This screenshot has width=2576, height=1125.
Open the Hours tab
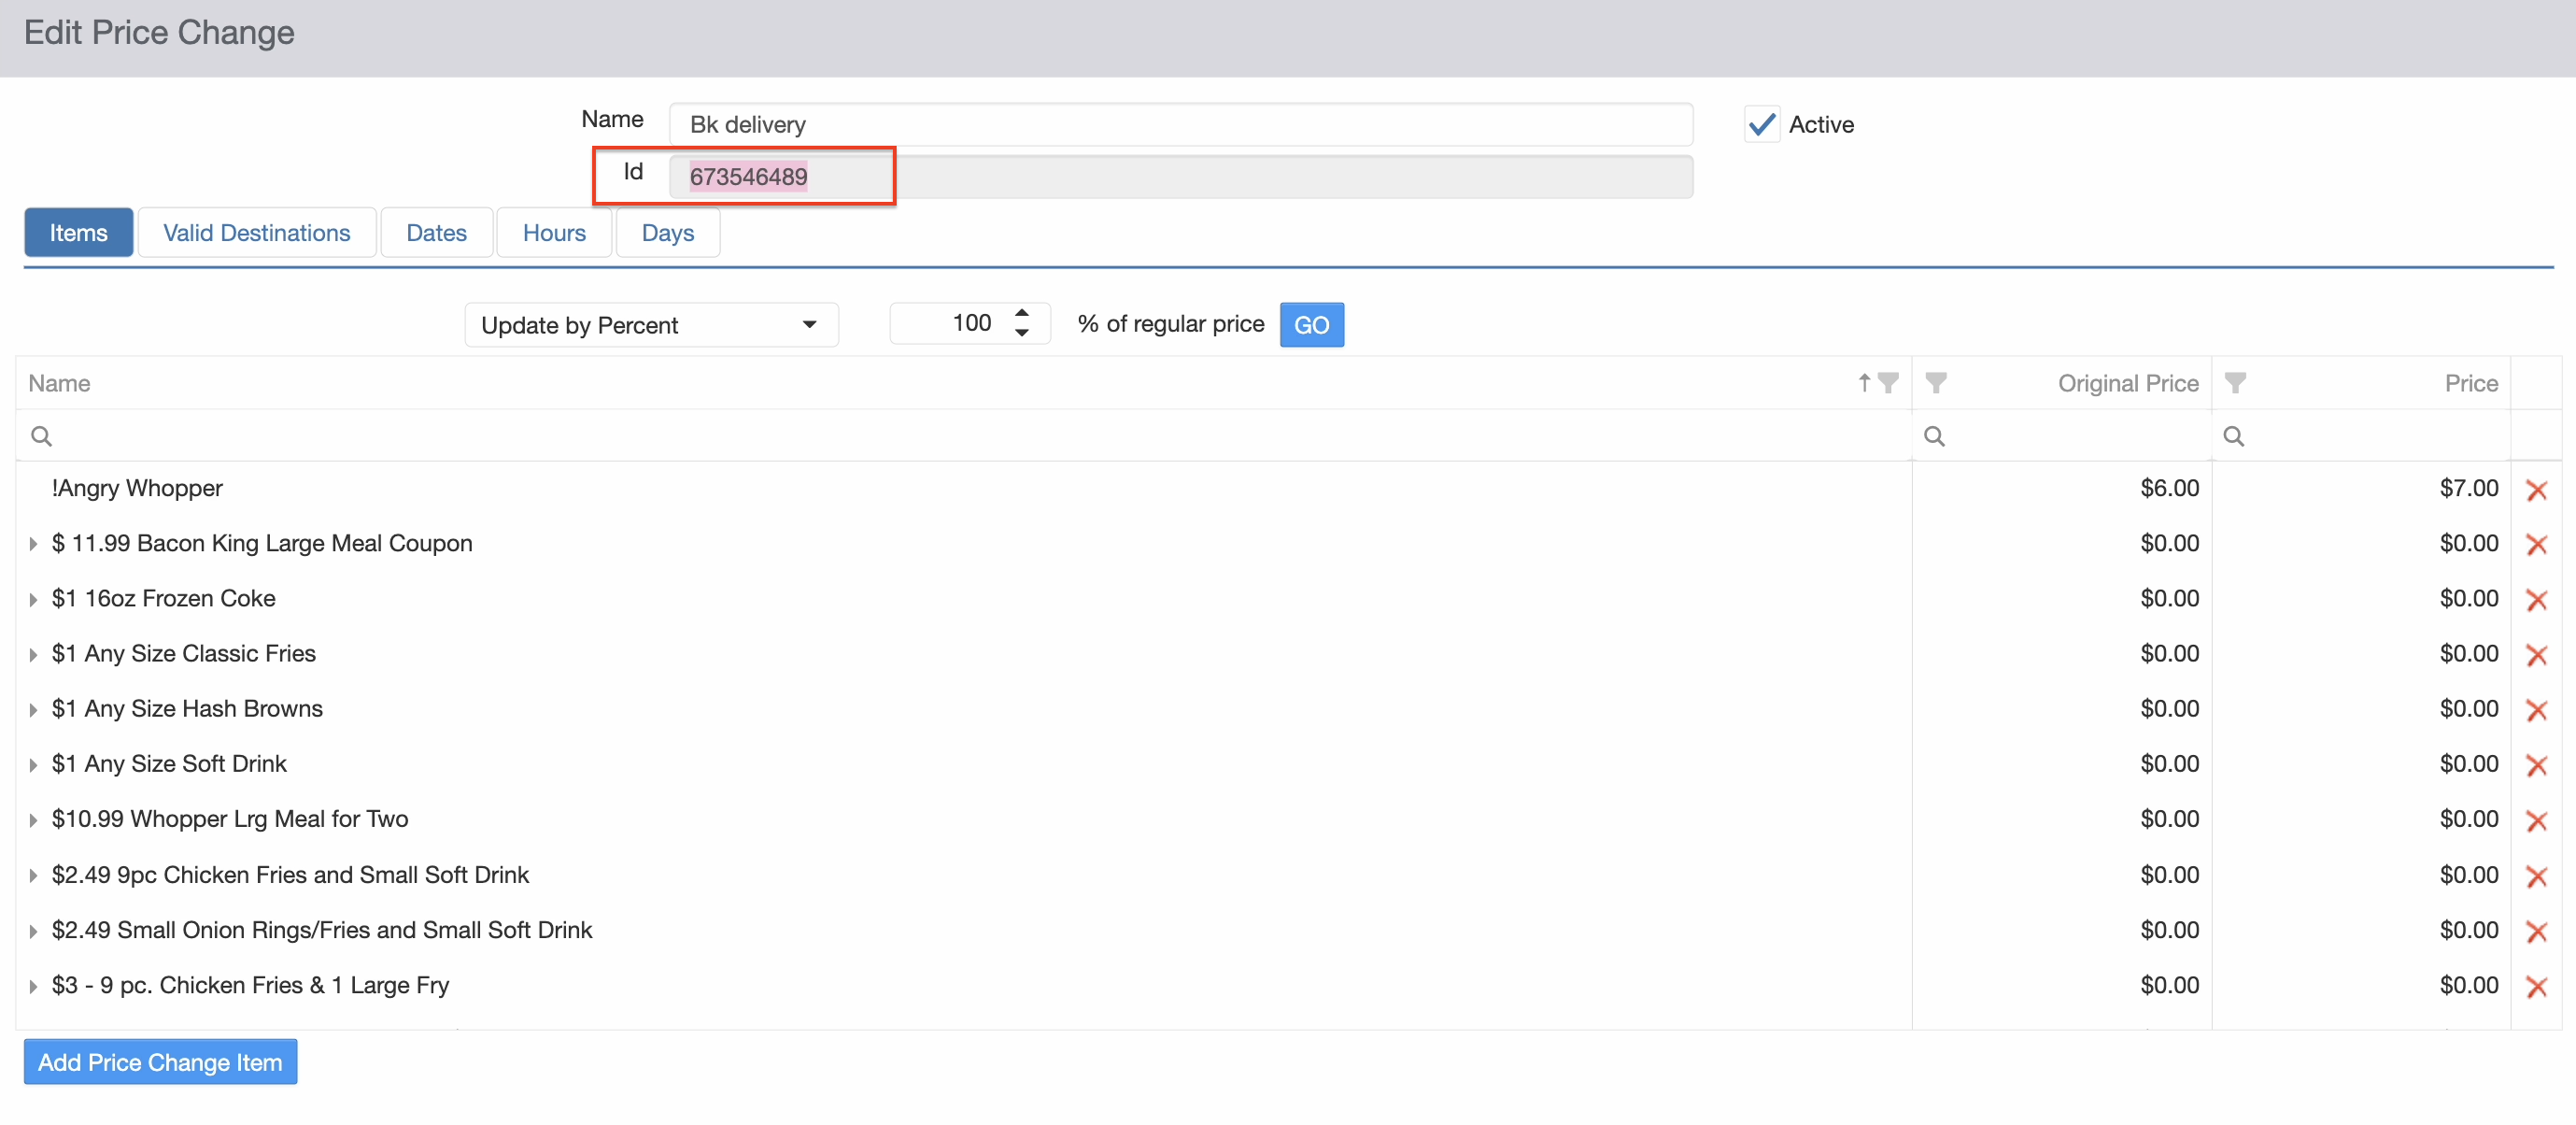pos(554,233)
